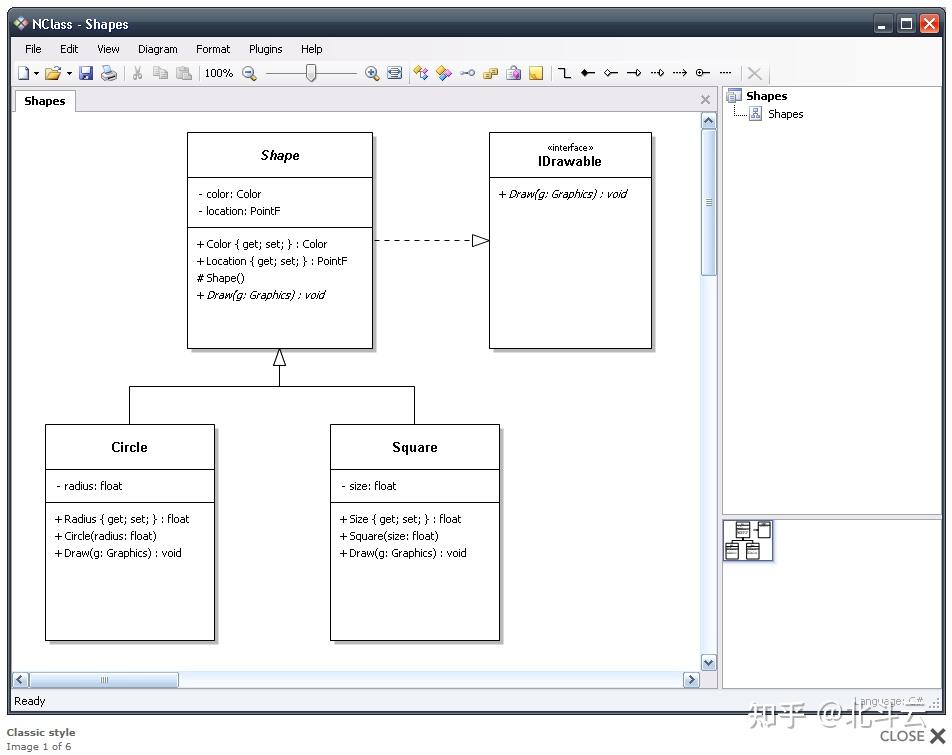Select the composition relationship tool

click(x=588, y=73)
